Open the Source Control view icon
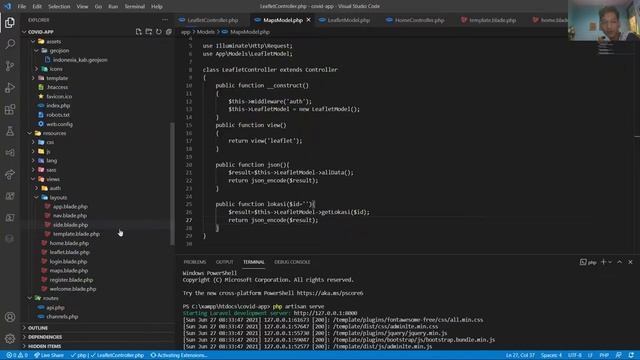Screen dimensions: 640x360 coord(10,66)
